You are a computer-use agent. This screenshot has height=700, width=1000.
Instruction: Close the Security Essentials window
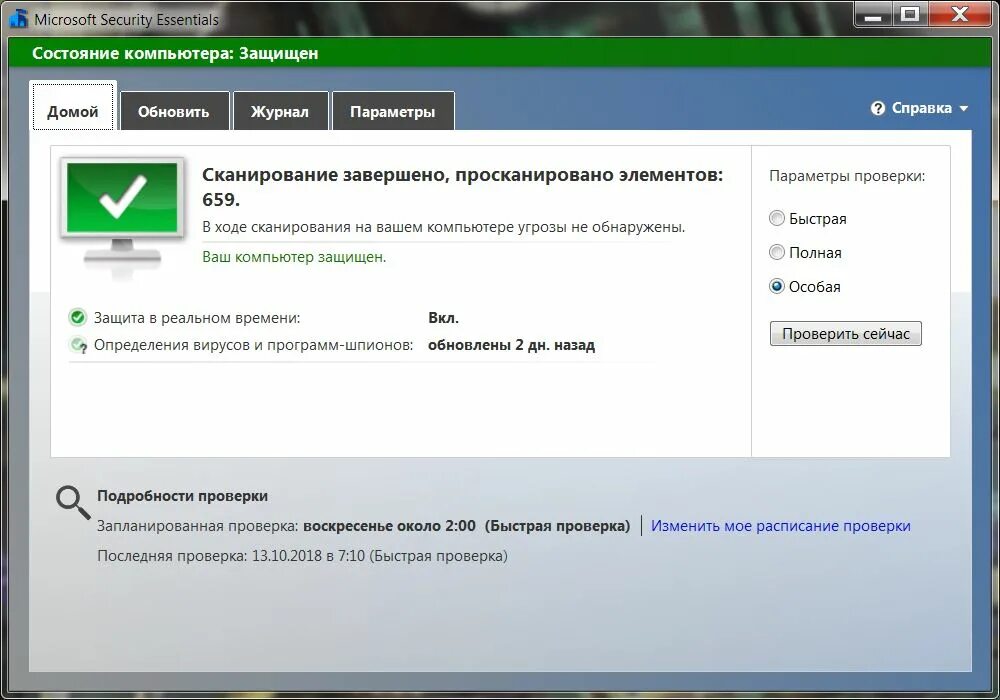[x=960, y=15]
